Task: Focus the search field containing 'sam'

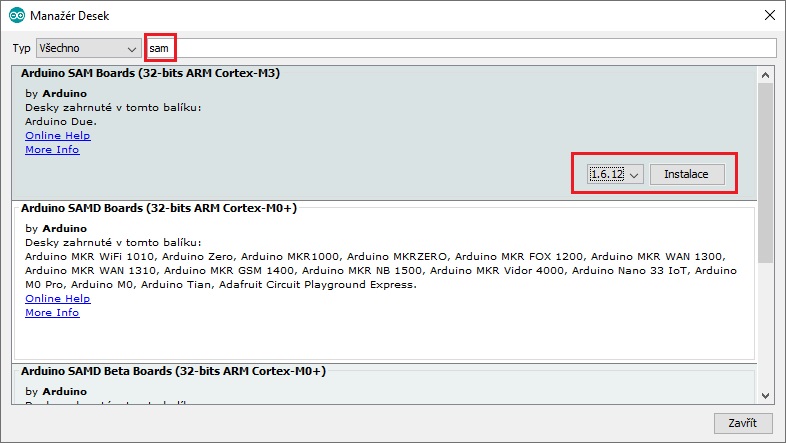Action: coord(461,48)
